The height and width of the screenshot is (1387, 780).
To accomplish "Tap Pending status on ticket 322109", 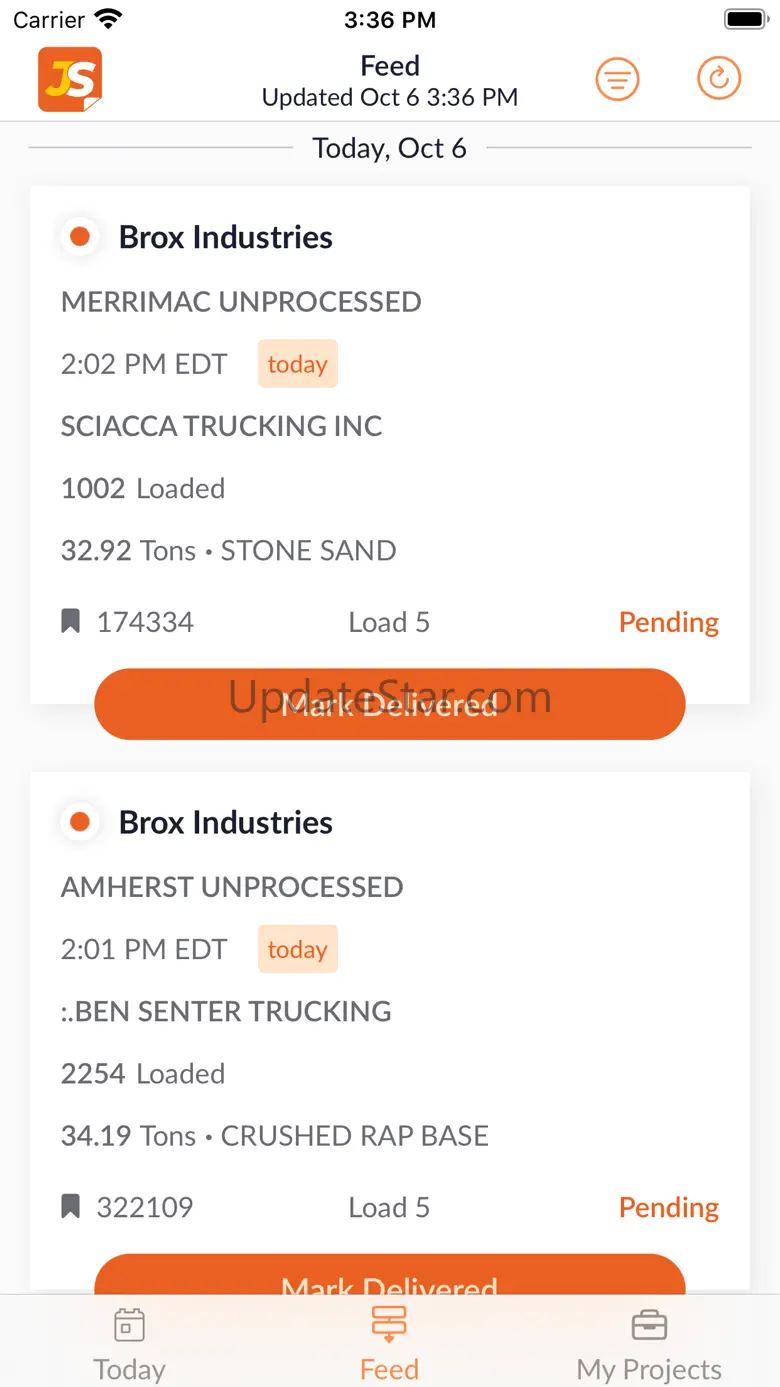I will 668,1207.
